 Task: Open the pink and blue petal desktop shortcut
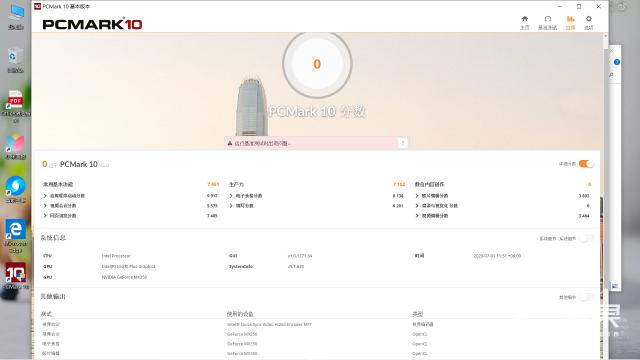[x=16, y=147]
